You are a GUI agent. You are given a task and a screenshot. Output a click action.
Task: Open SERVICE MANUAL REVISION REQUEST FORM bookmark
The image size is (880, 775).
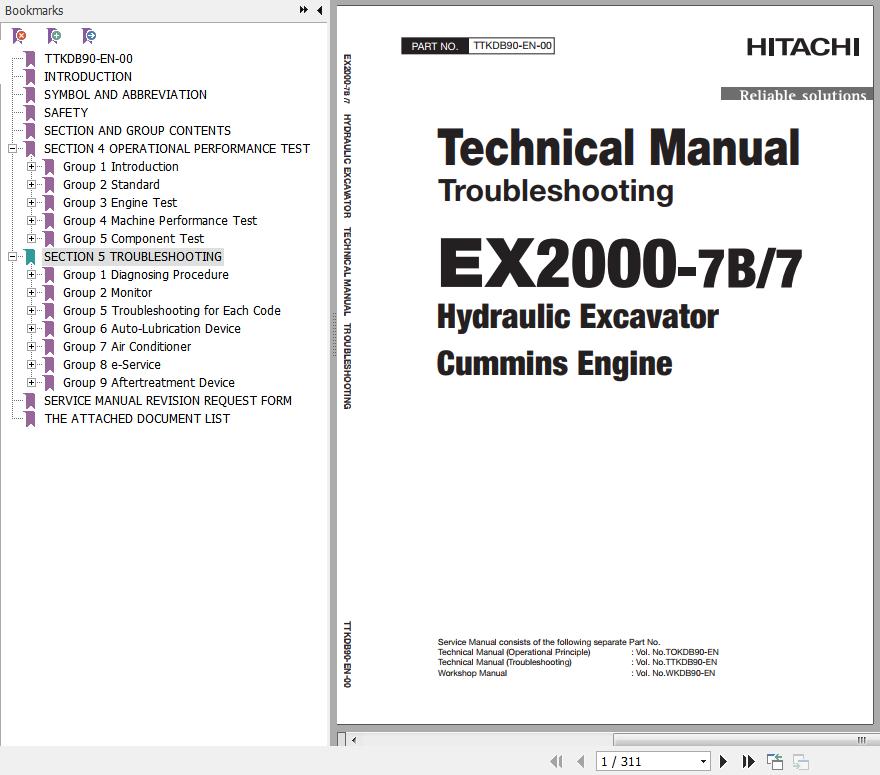[x=168, y=400]
